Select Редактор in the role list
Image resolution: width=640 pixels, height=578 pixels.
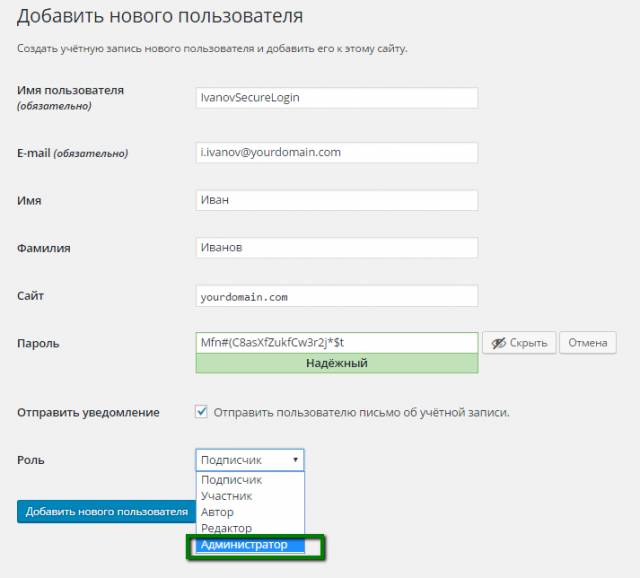click(226, 528)
